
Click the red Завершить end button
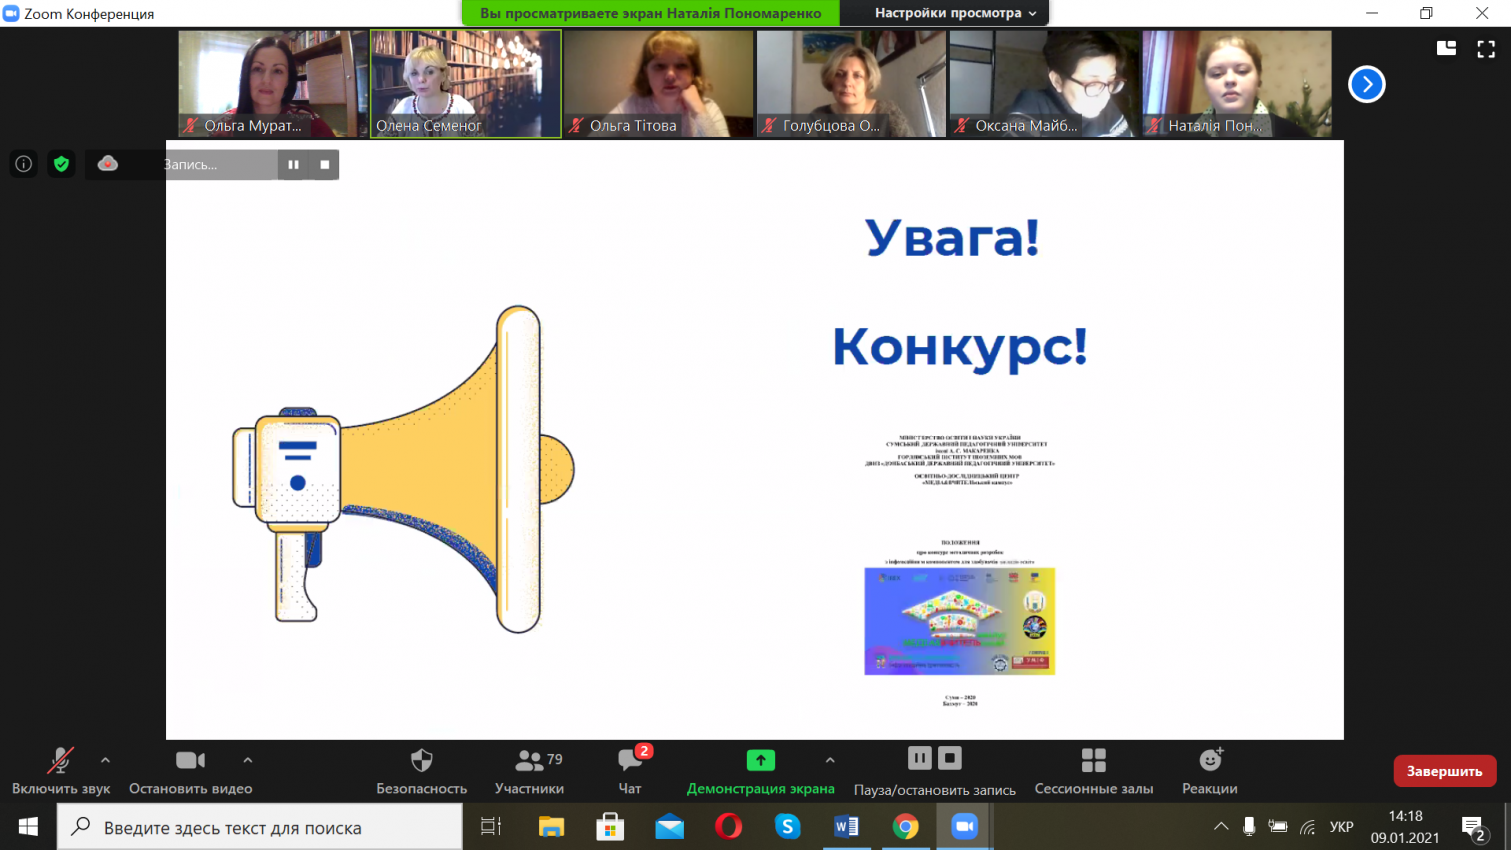[x=1445, y=771]
